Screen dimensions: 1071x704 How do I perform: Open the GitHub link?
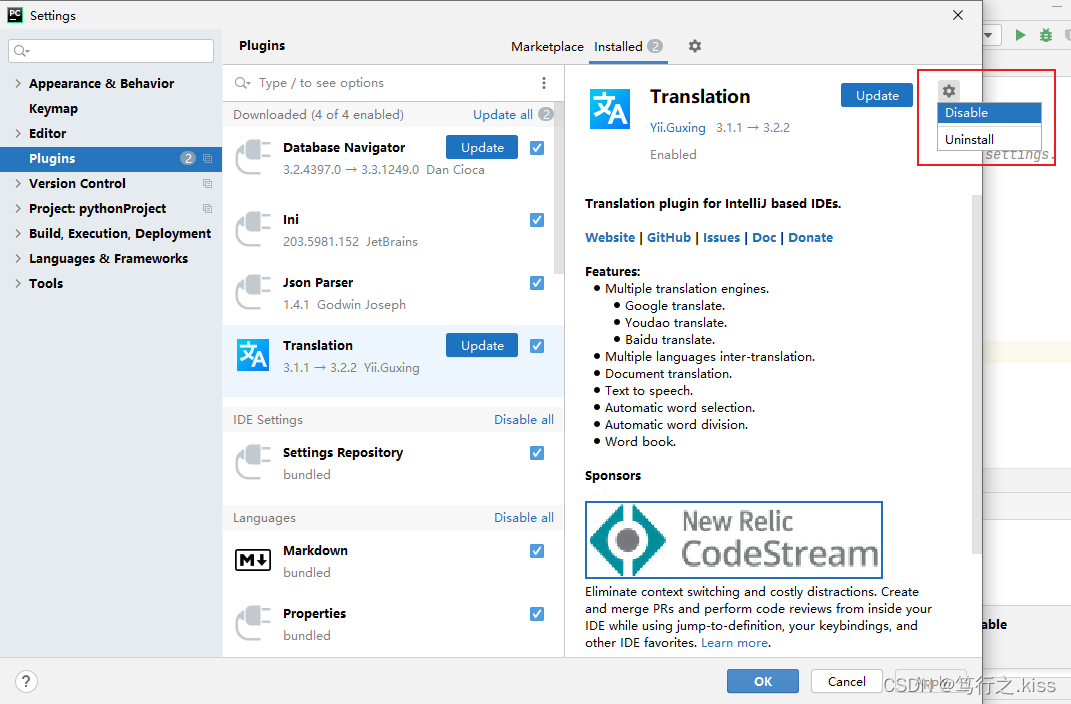(669, 238)
